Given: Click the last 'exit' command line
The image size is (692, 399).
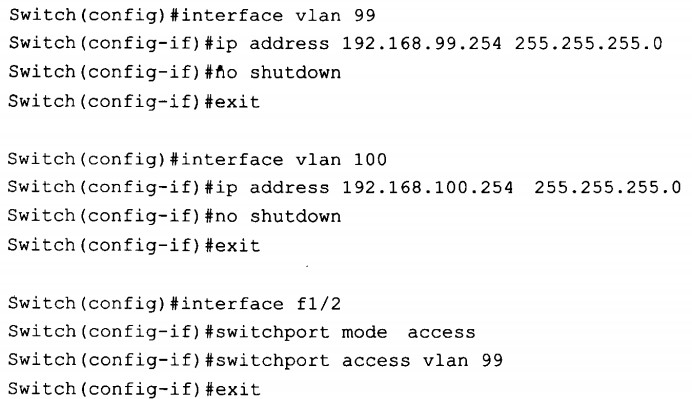Looking at the screenshot, I should pyautogui.click(x=134, y=389).
